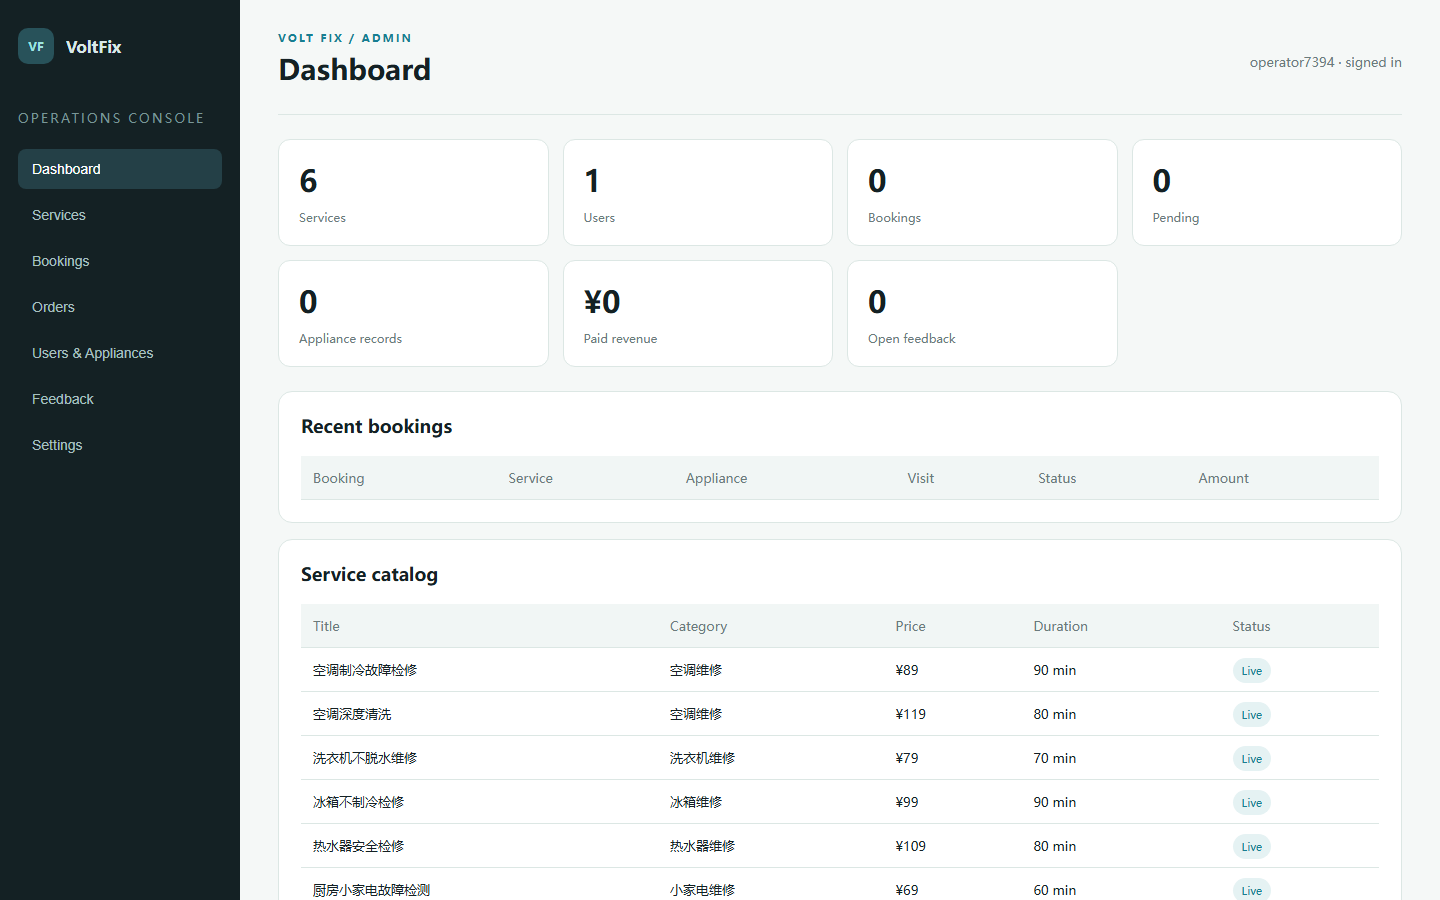Open Users & Appliances section

(x=120, y=353)
